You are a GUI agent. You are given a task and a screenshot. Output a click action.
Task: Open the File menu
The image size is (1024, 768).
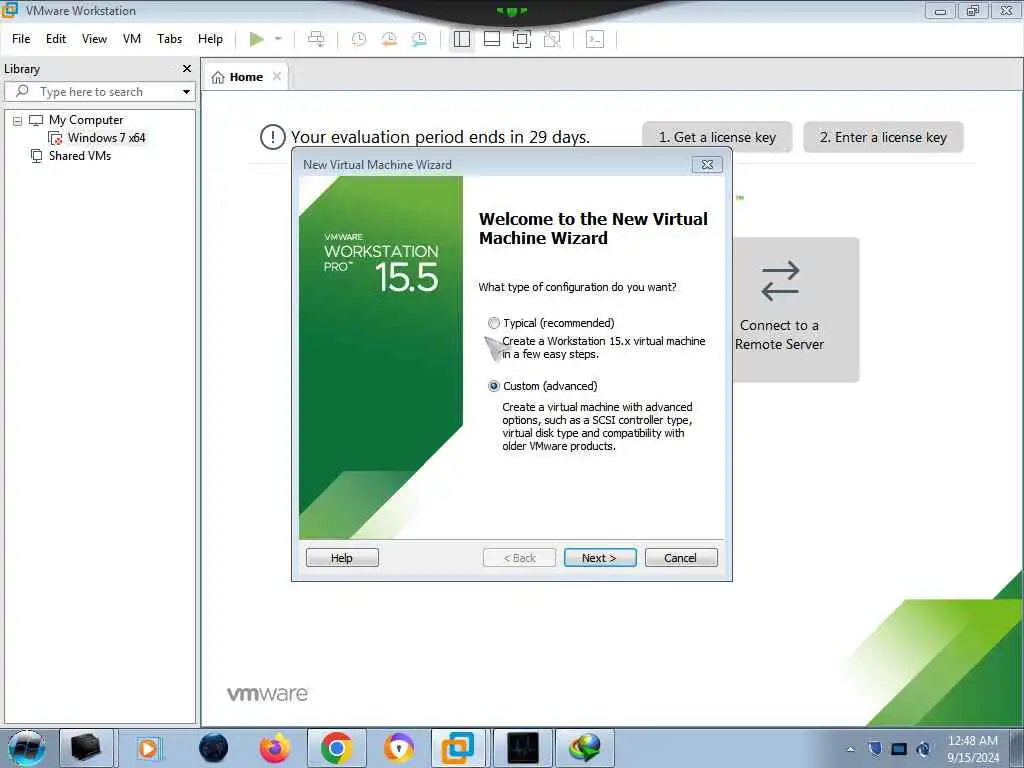pos(21,39)
